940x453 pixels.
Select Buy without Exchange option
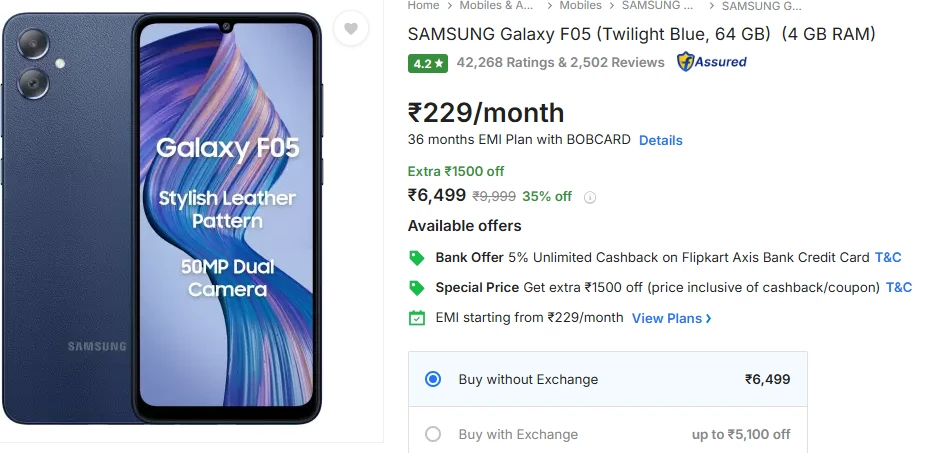click(433, 379)
